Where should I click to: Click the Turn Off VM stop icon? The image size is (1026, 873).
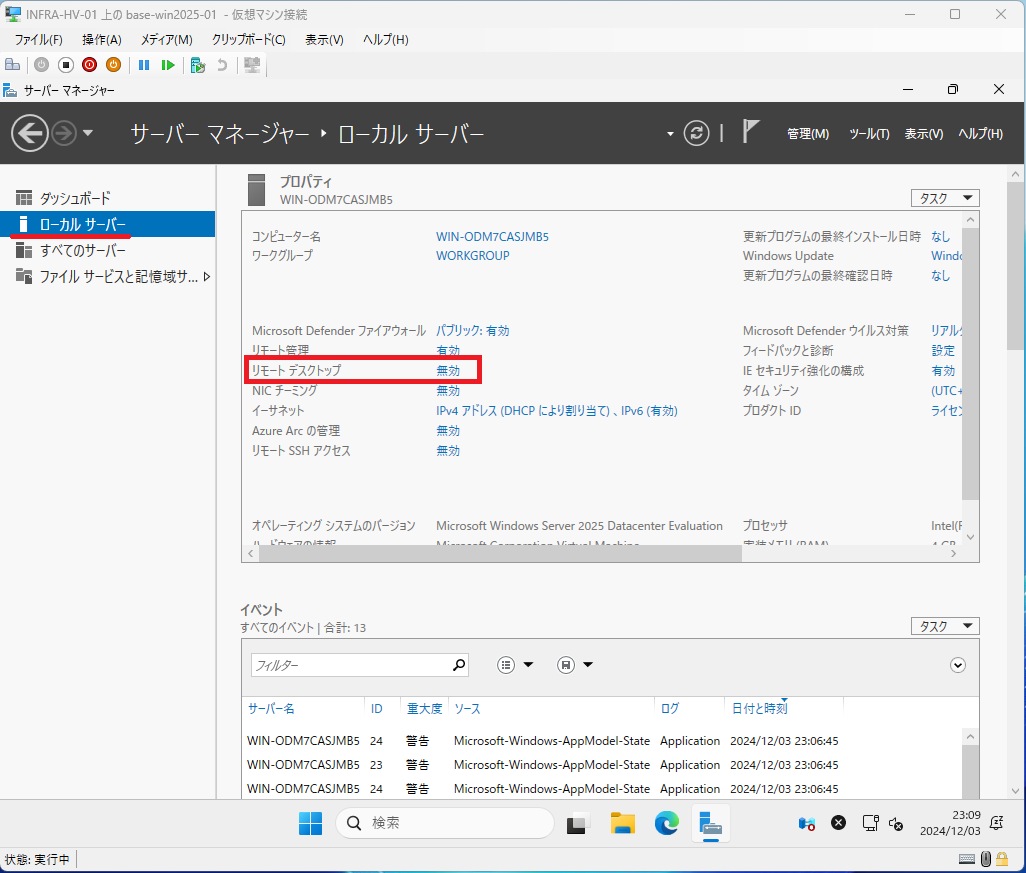click(65, 65)
